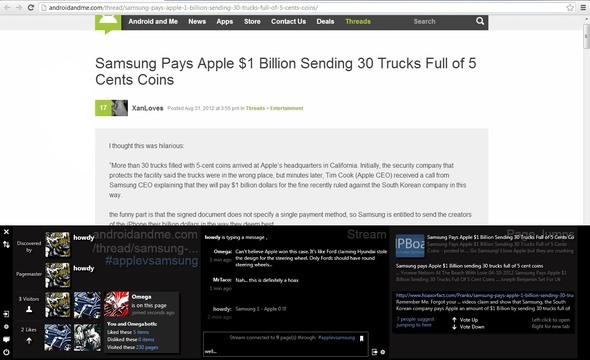The image size is (590, 360).
Task: Open the Store nav item
Action: [252, 21]
